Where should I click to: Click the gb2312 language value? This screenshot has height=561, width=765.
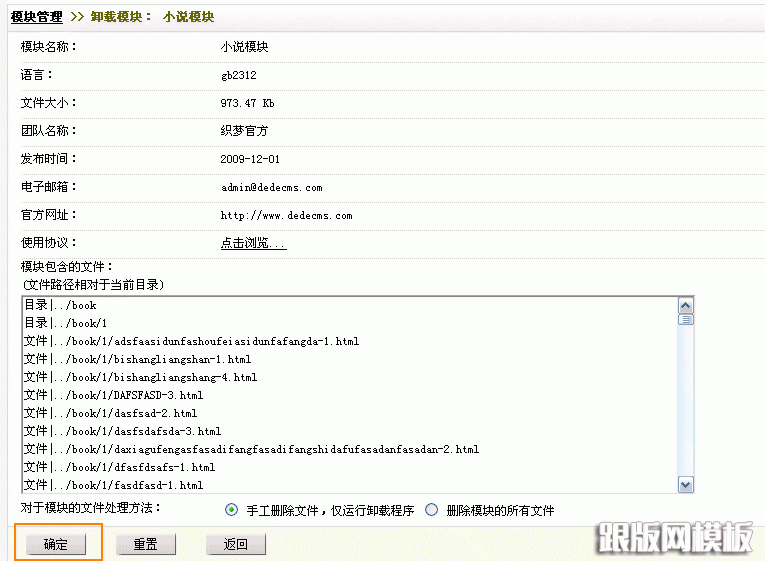point(239,76)
